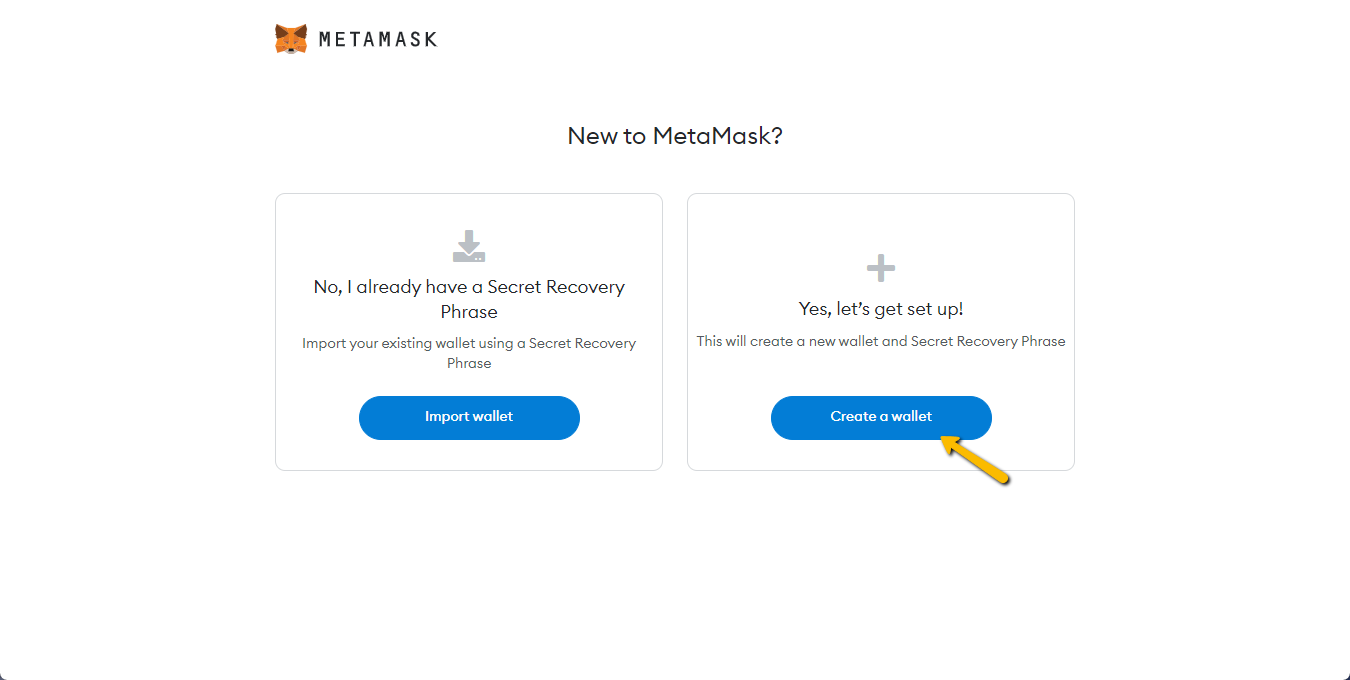
Task: Select the Import wallet button
Action: click(x=469, y=417)
